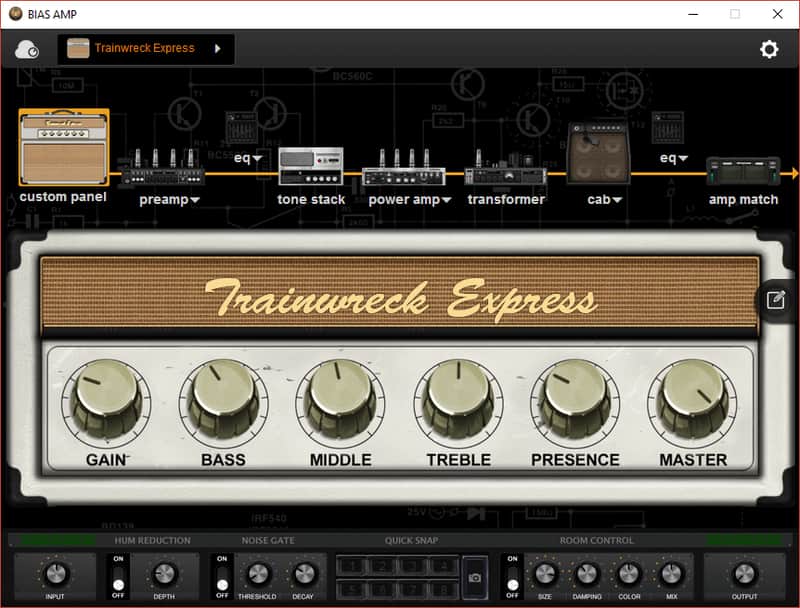Click the INPUT level knob

pyautogui.click(x=56, y=574)
